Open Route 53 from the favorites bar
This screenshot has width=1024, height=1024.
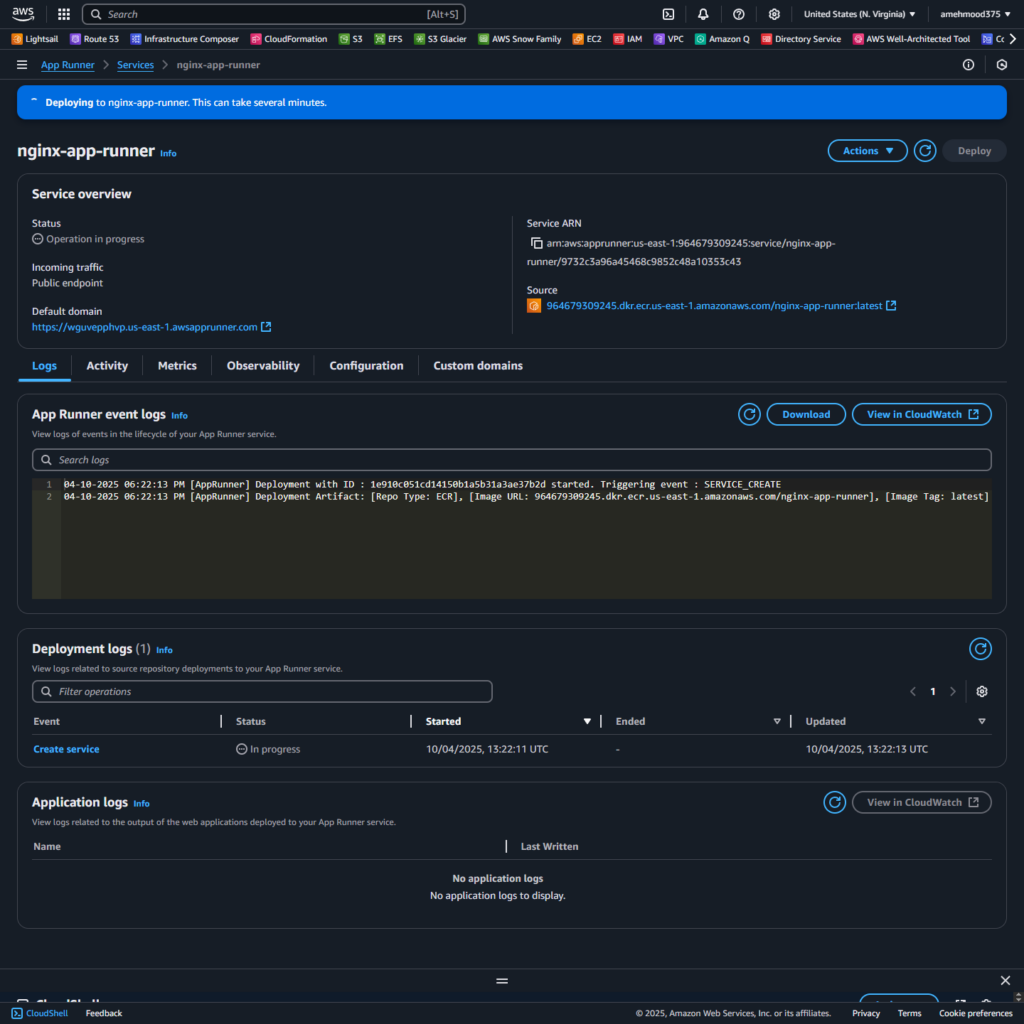[x=95, y=39]
